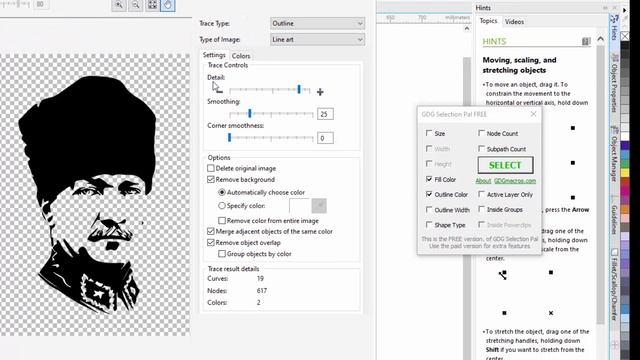Switch to the Colors tab
Viewport: 640px width, 360px height.
[x=241, y=56]
